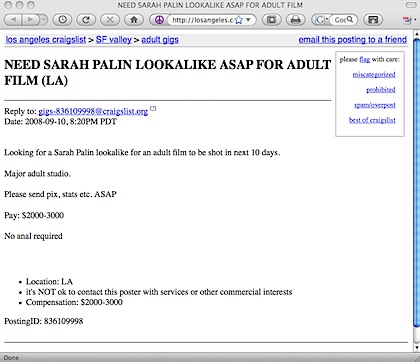Open the address bar dropdown arrow
This screenshot has height=362, width=420.
pos(248,20)
